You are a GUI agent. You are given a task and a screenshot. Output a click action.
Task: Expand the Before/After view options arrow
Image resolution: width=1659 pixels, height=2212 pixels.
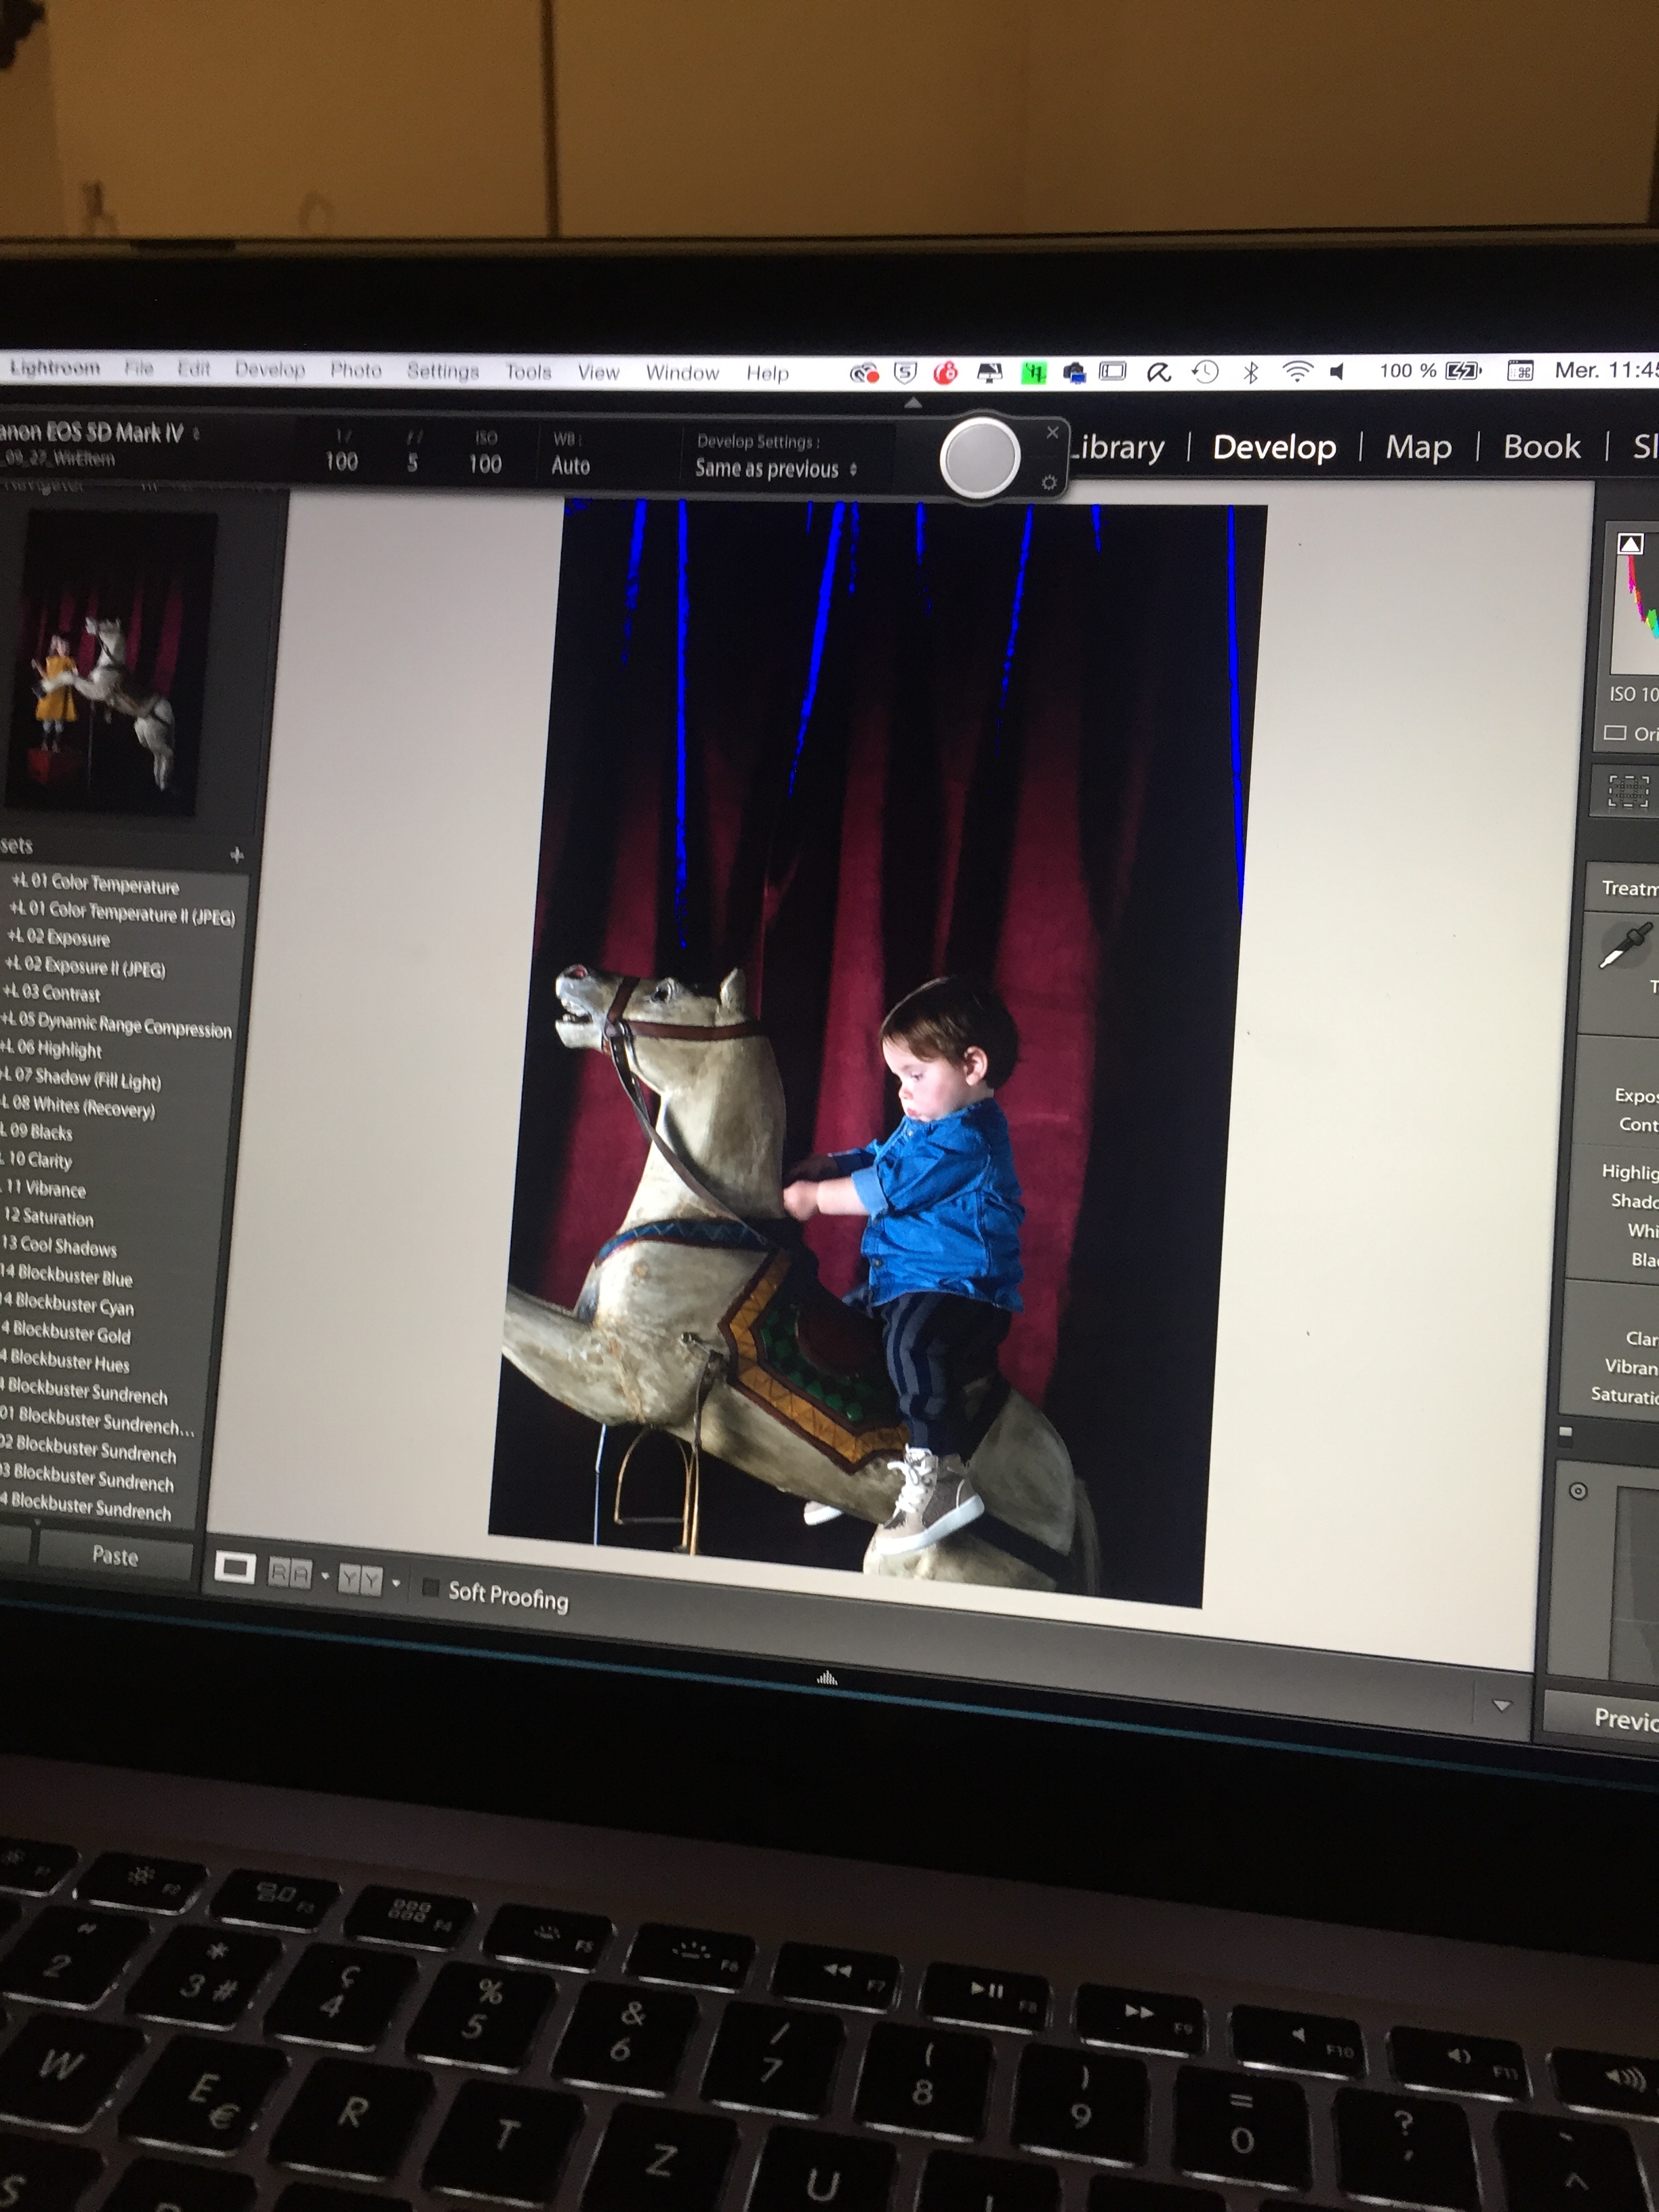[397, 1583]
